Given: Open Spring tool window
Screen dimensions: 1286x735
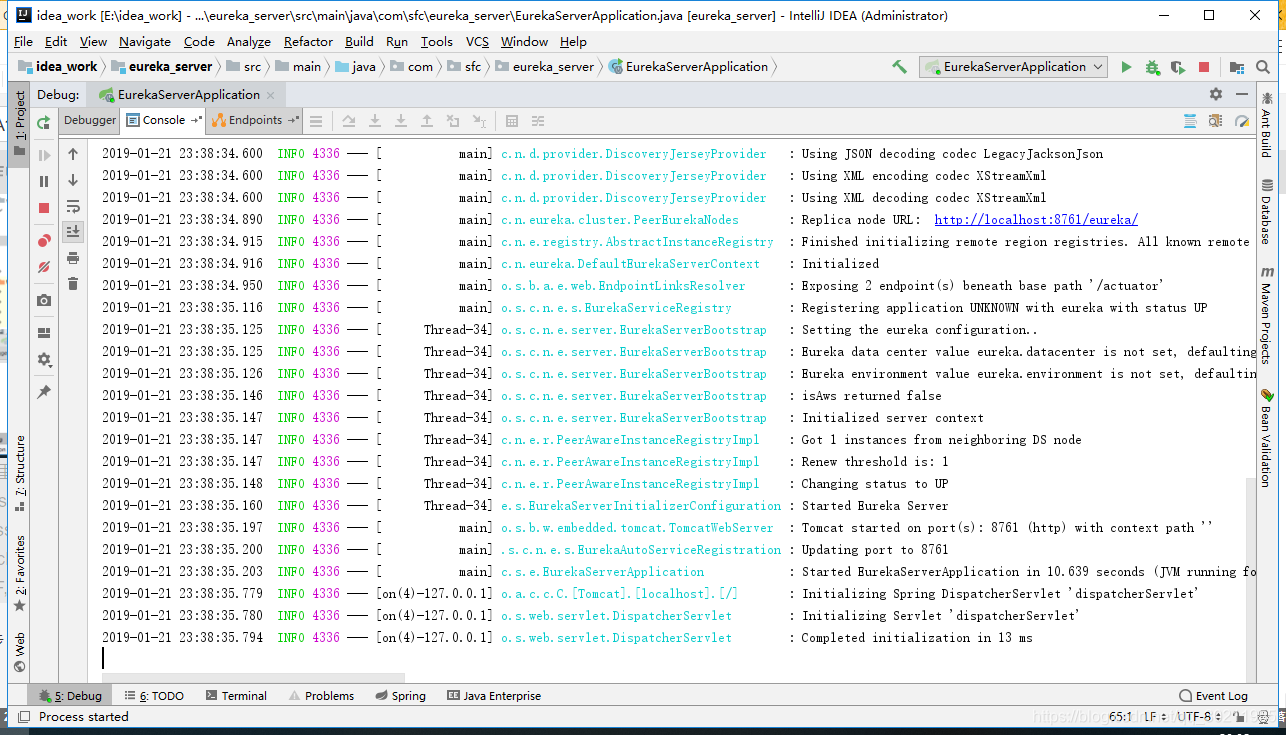Looking at the screenshot, I should coord(401,696).
